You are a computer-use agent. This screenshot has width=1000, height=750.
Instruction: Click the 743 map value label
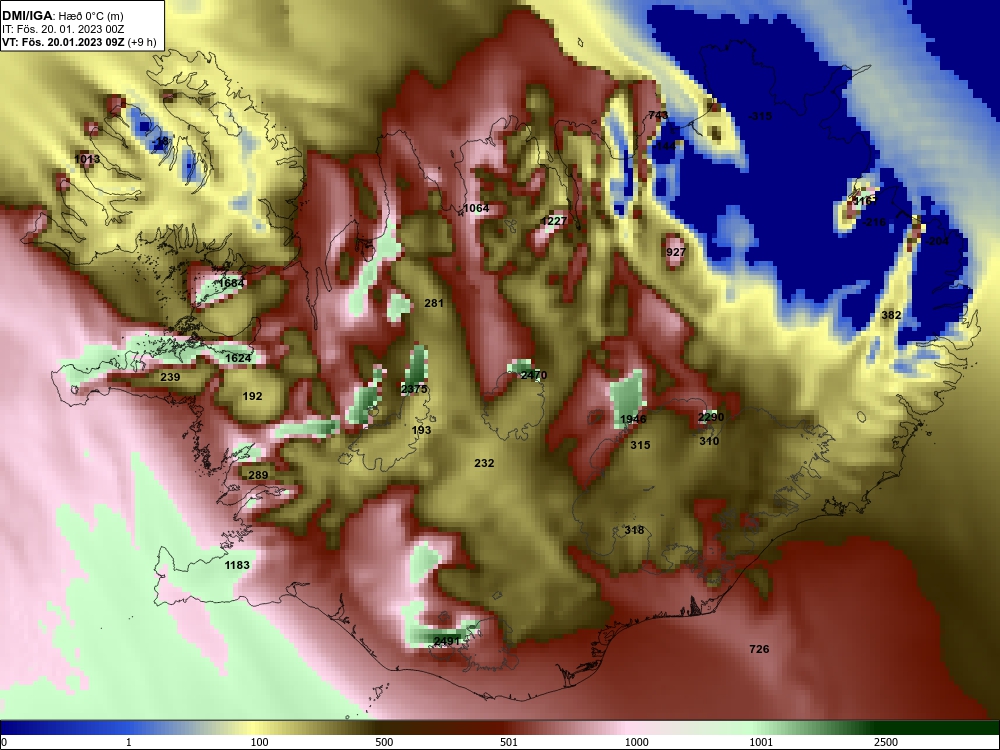[658, 115]
